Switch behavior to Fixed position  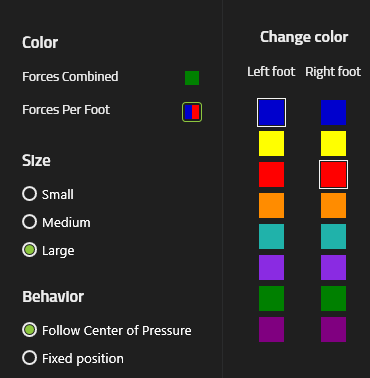tap(29, 358)
